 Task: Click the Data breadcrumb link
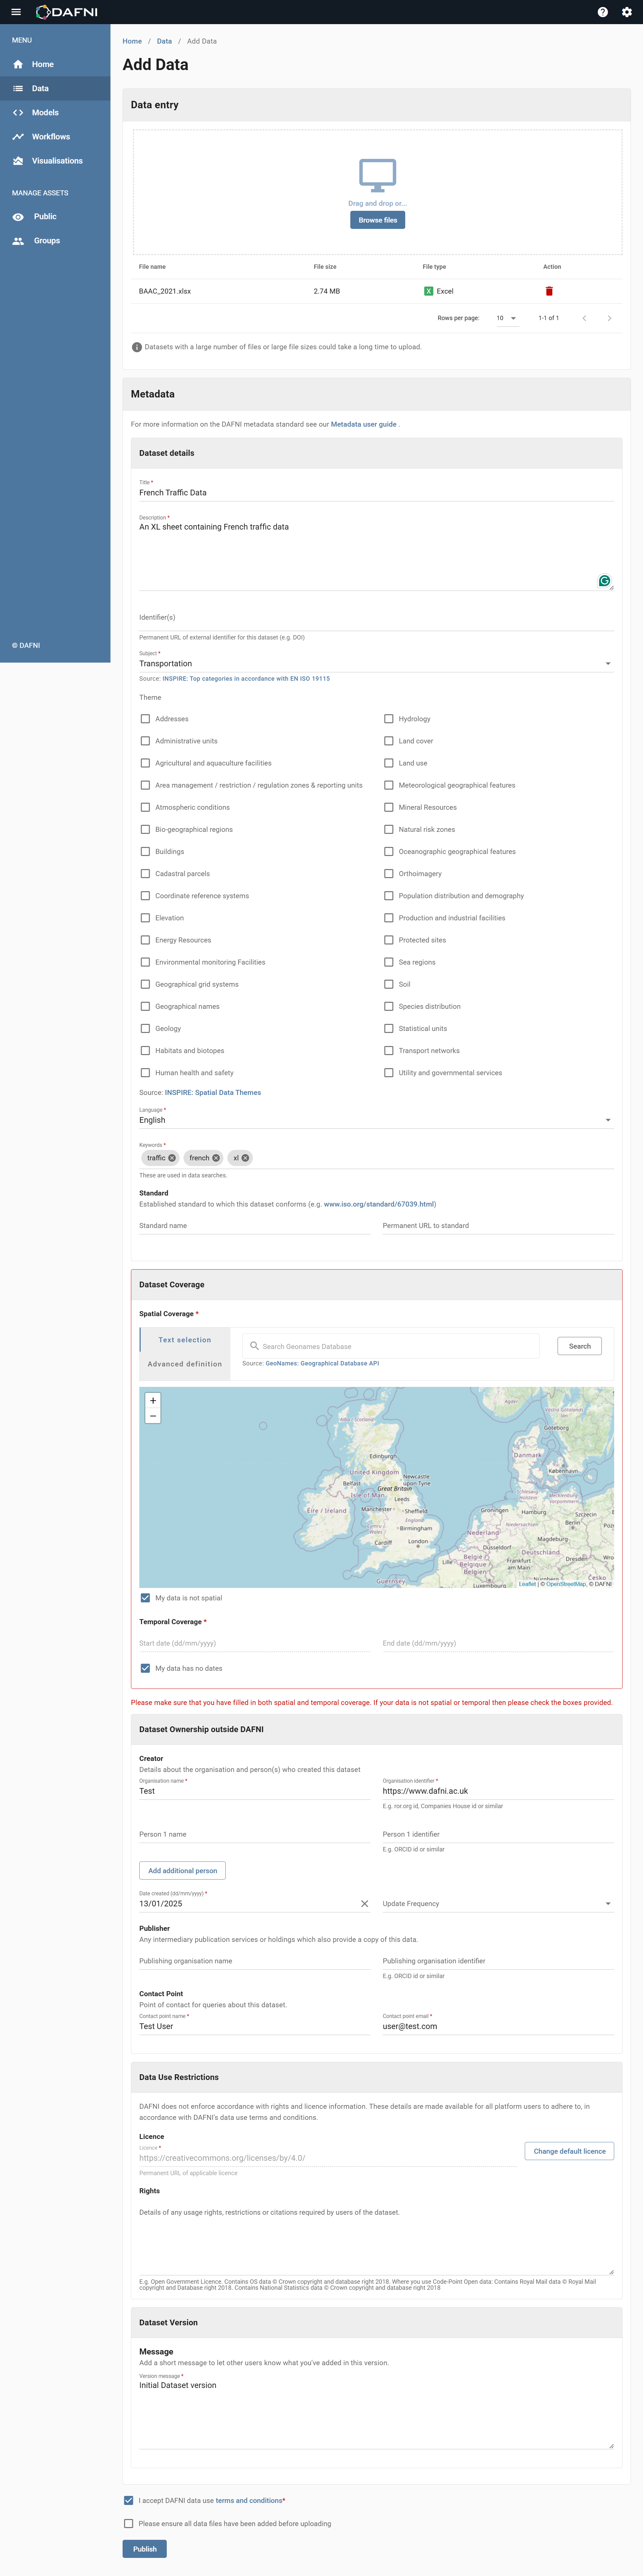(164, 41)
